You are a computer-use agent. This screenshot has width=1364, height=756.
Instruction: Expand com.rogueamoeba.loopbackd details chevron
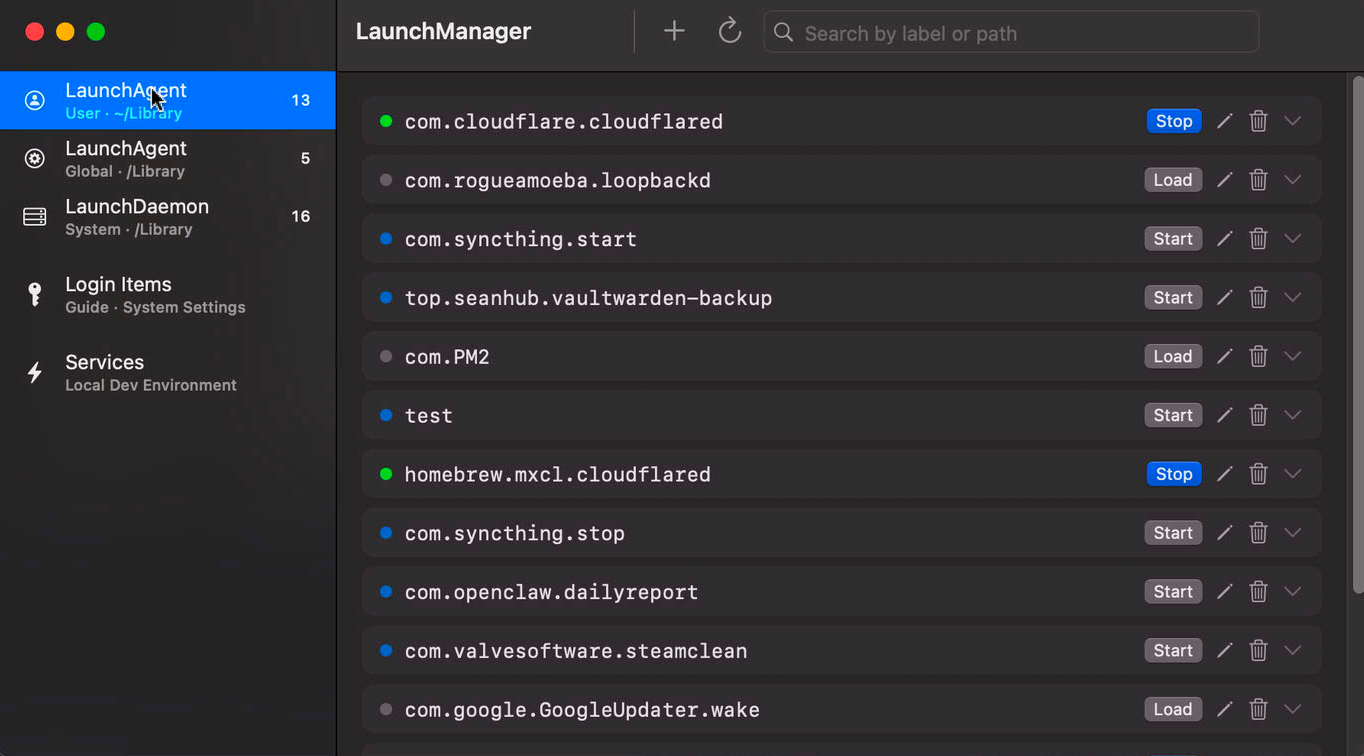pos(1293,180)
